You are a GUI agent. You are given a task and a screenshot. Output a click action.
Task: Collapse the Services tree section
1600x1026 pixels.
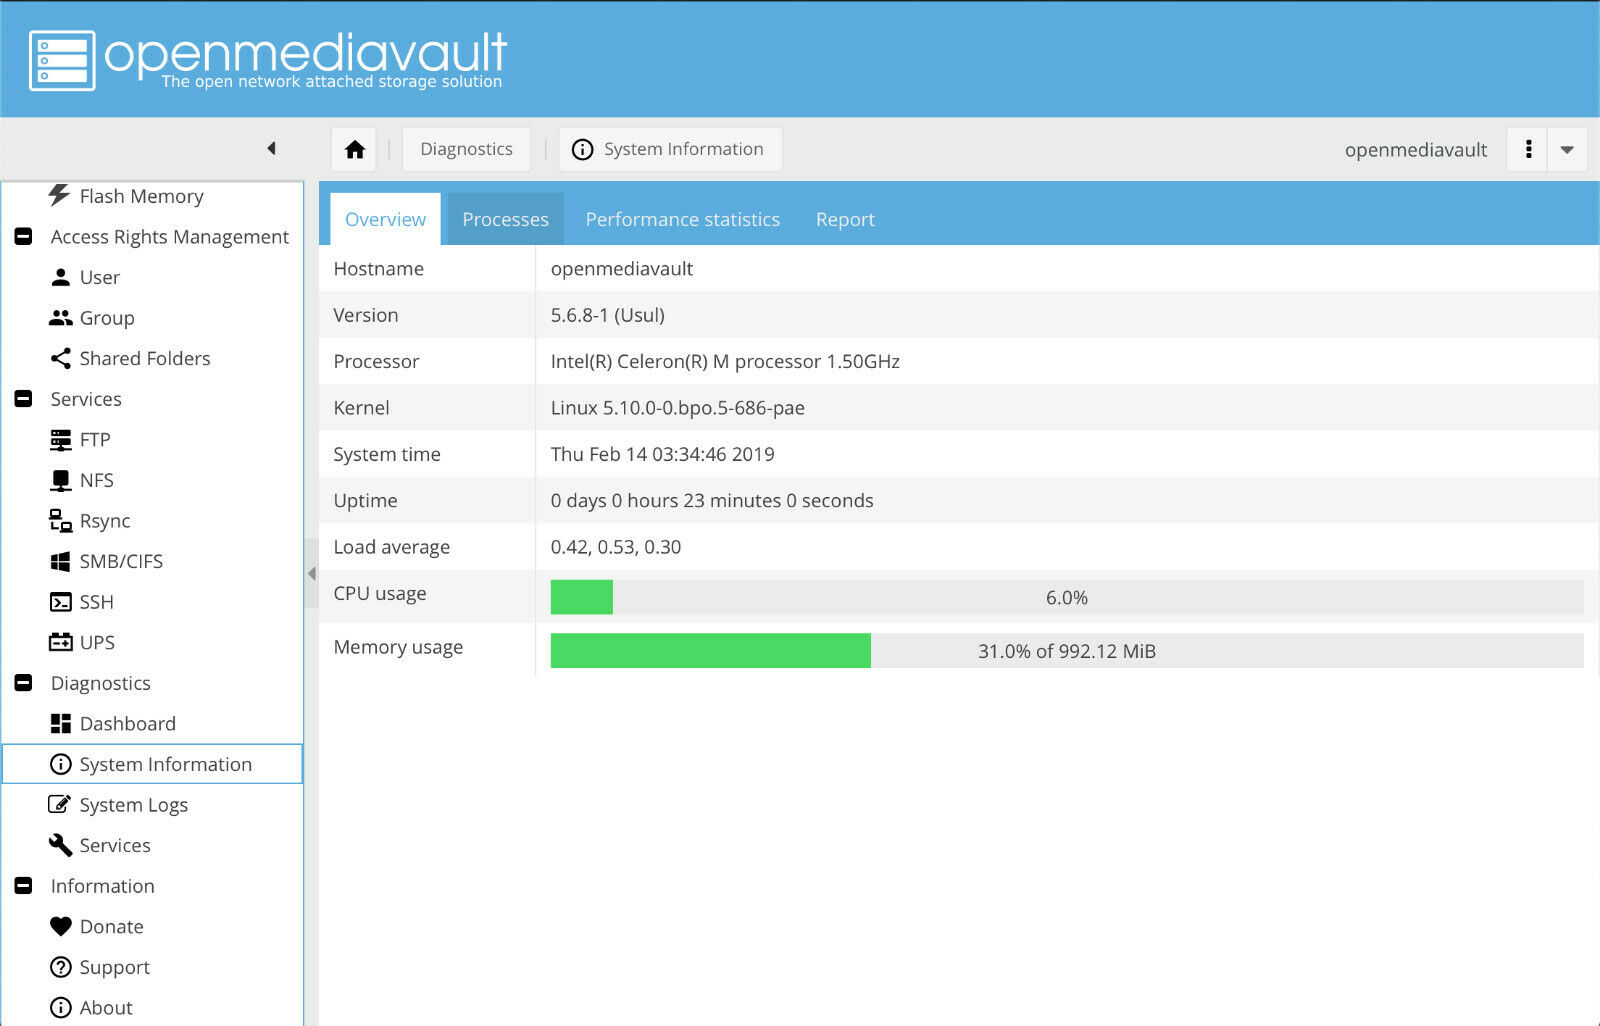pos(23,398)
